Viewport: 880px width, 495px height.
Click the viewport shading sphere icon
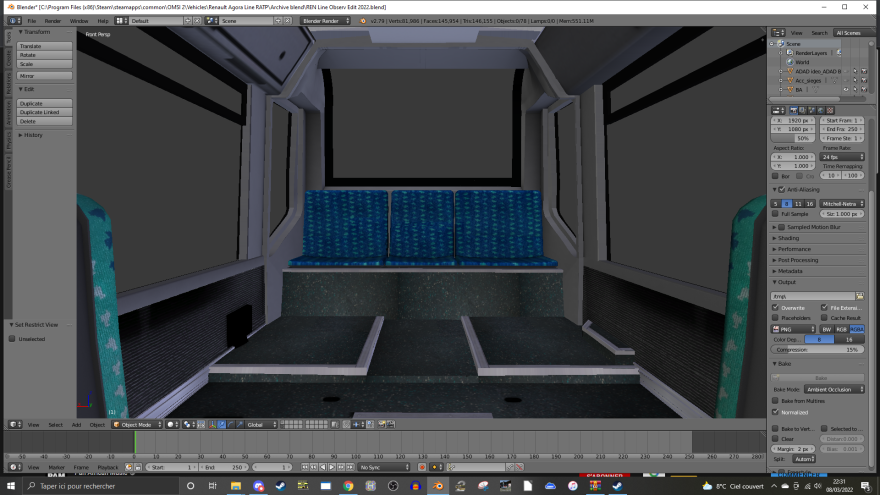click(172, 424)
